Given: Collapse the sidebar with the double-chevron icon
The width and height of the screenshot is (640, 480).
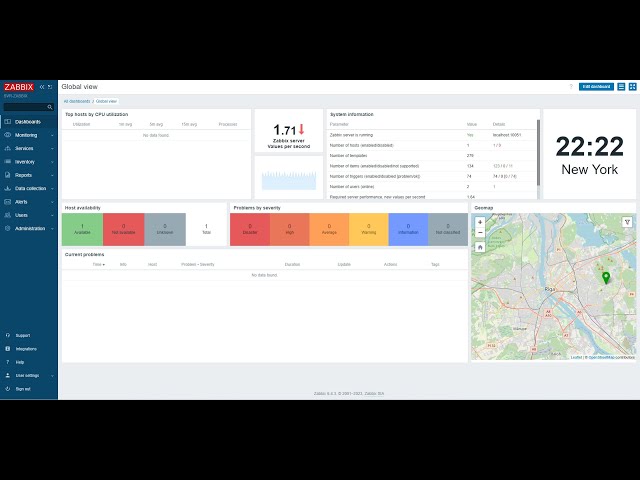Looking at the screenshot, I should (42, 87).
